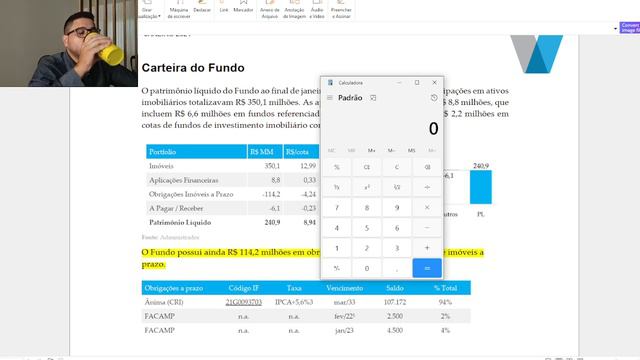Click the calculator digit 9 key
The image size is (640, 360).
point(397,208)
